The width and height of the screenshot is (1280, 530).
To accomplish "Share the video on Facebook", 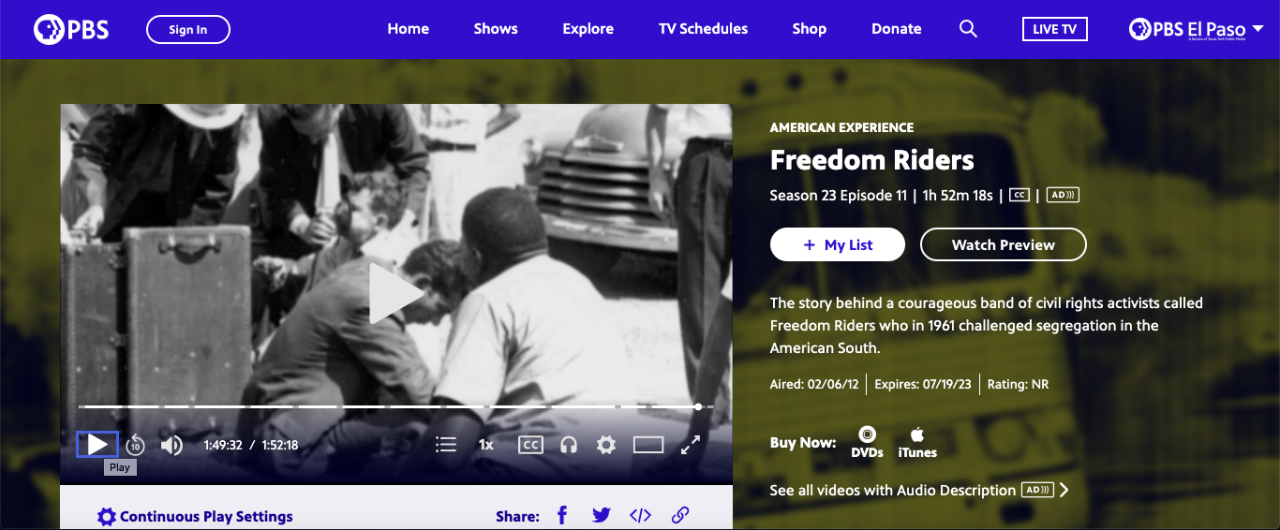I will 562,516.
